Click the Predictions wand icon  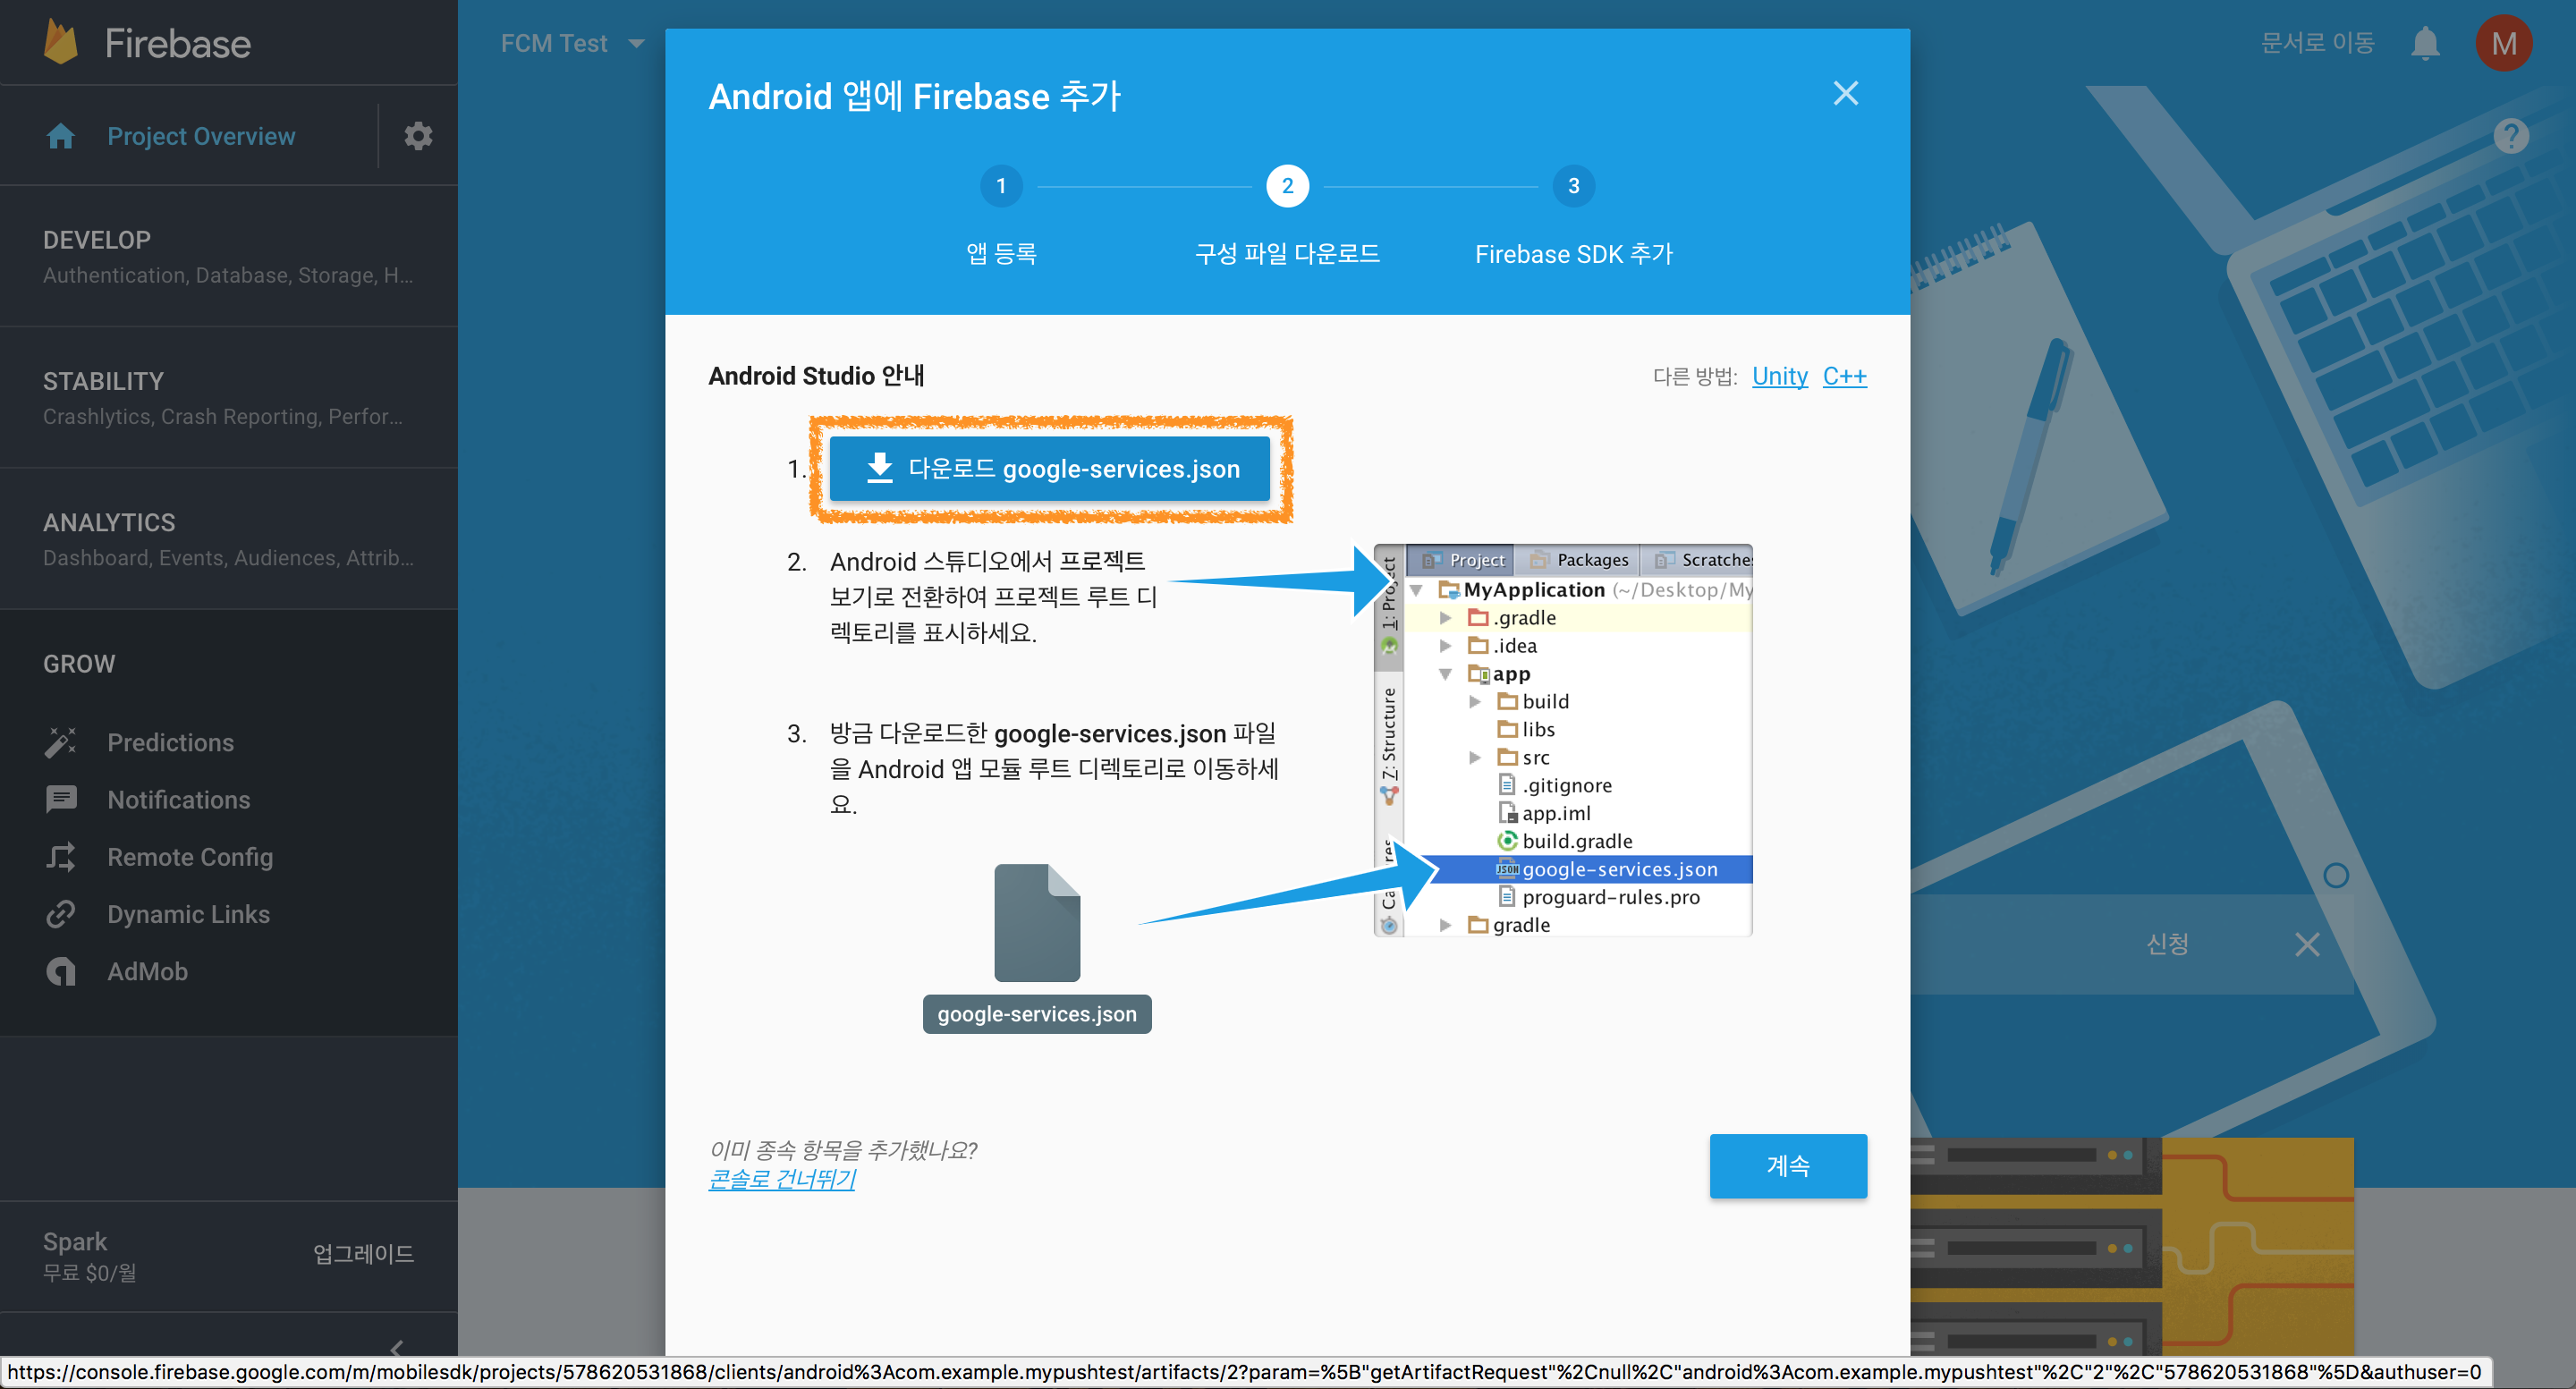pyautogui.click(x=61, y=743)
